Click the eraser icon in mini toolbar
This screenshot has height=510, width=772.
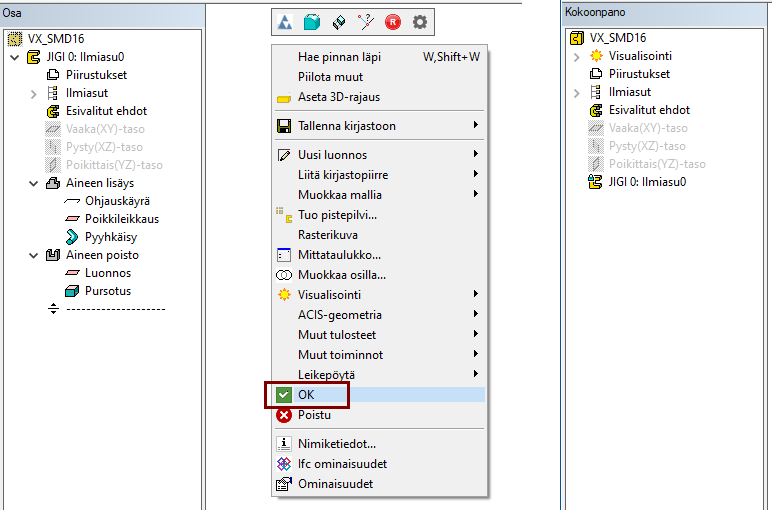(339, 22)
